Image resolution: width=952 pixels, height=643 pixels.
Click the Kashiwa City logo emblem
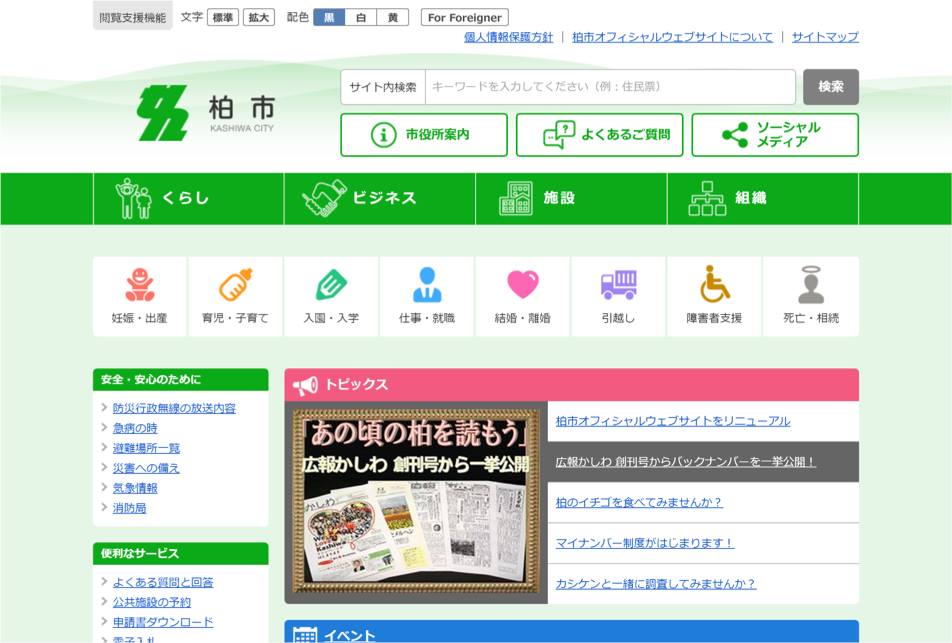[163, 113]
